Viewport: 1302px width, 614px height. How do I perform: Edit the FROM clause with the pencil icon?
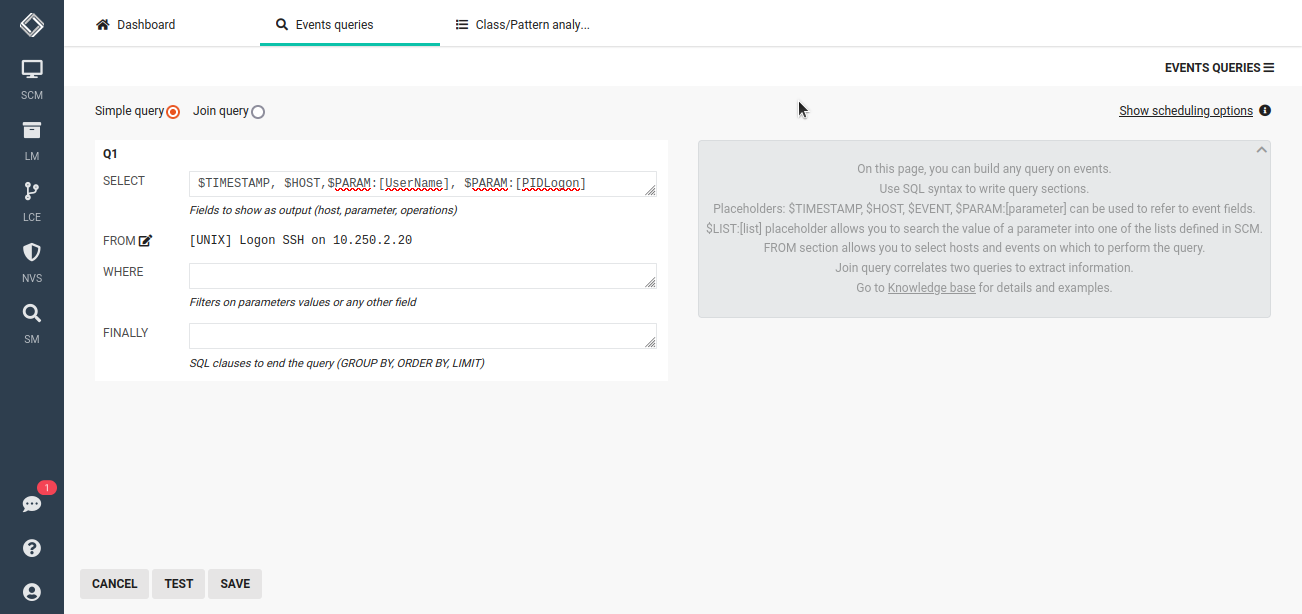click(145, 239)
